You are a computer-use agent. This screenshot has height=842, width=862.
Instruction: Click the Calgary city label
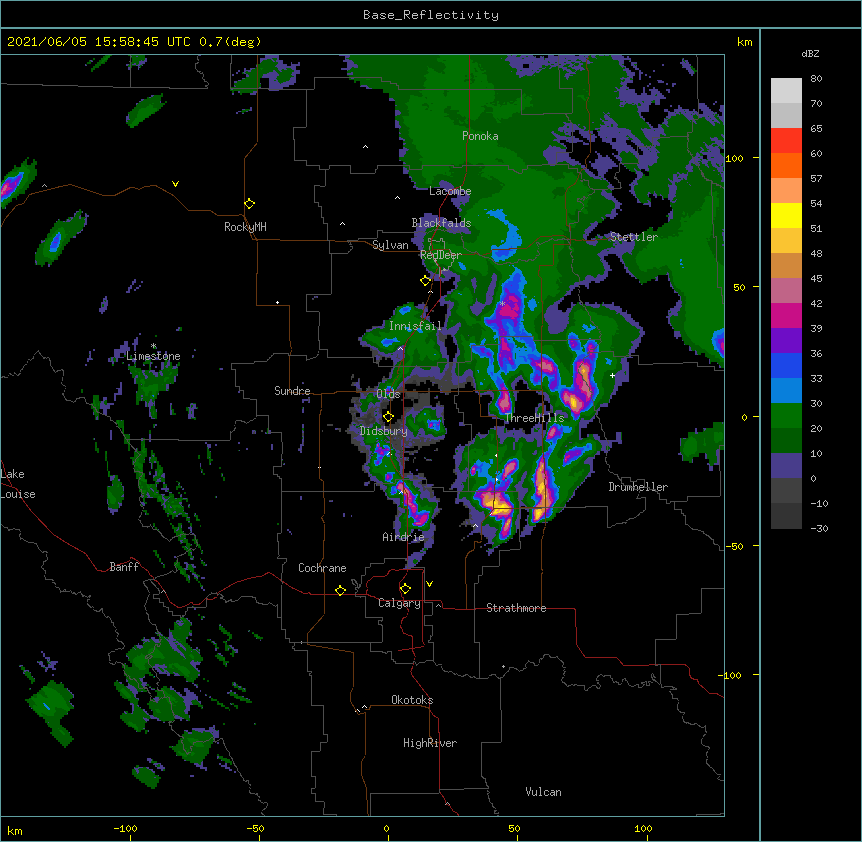pyautogui.click(x=399, y=603)
